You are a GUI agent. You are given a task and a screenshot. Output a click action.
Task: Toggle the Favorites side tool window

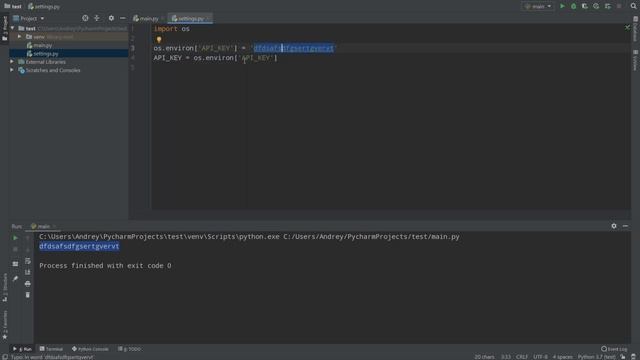pyautogui.click(x=4, y=324)
